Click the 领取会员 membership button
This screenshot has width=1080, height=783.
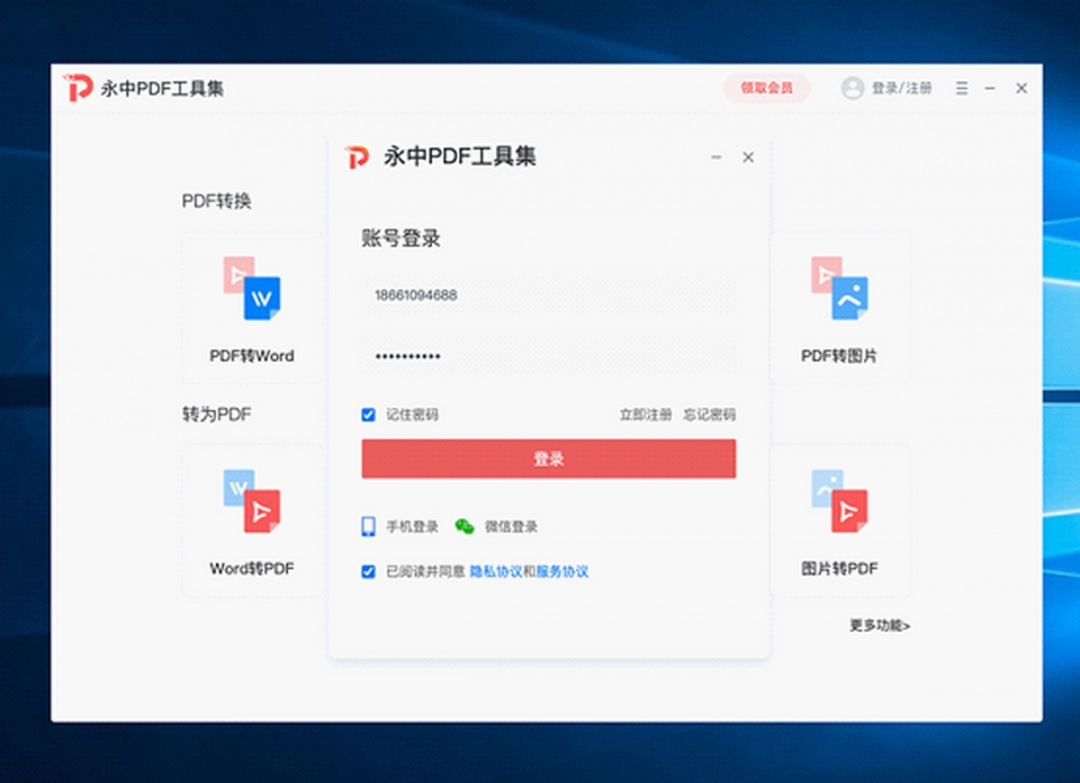pos(767,88)
